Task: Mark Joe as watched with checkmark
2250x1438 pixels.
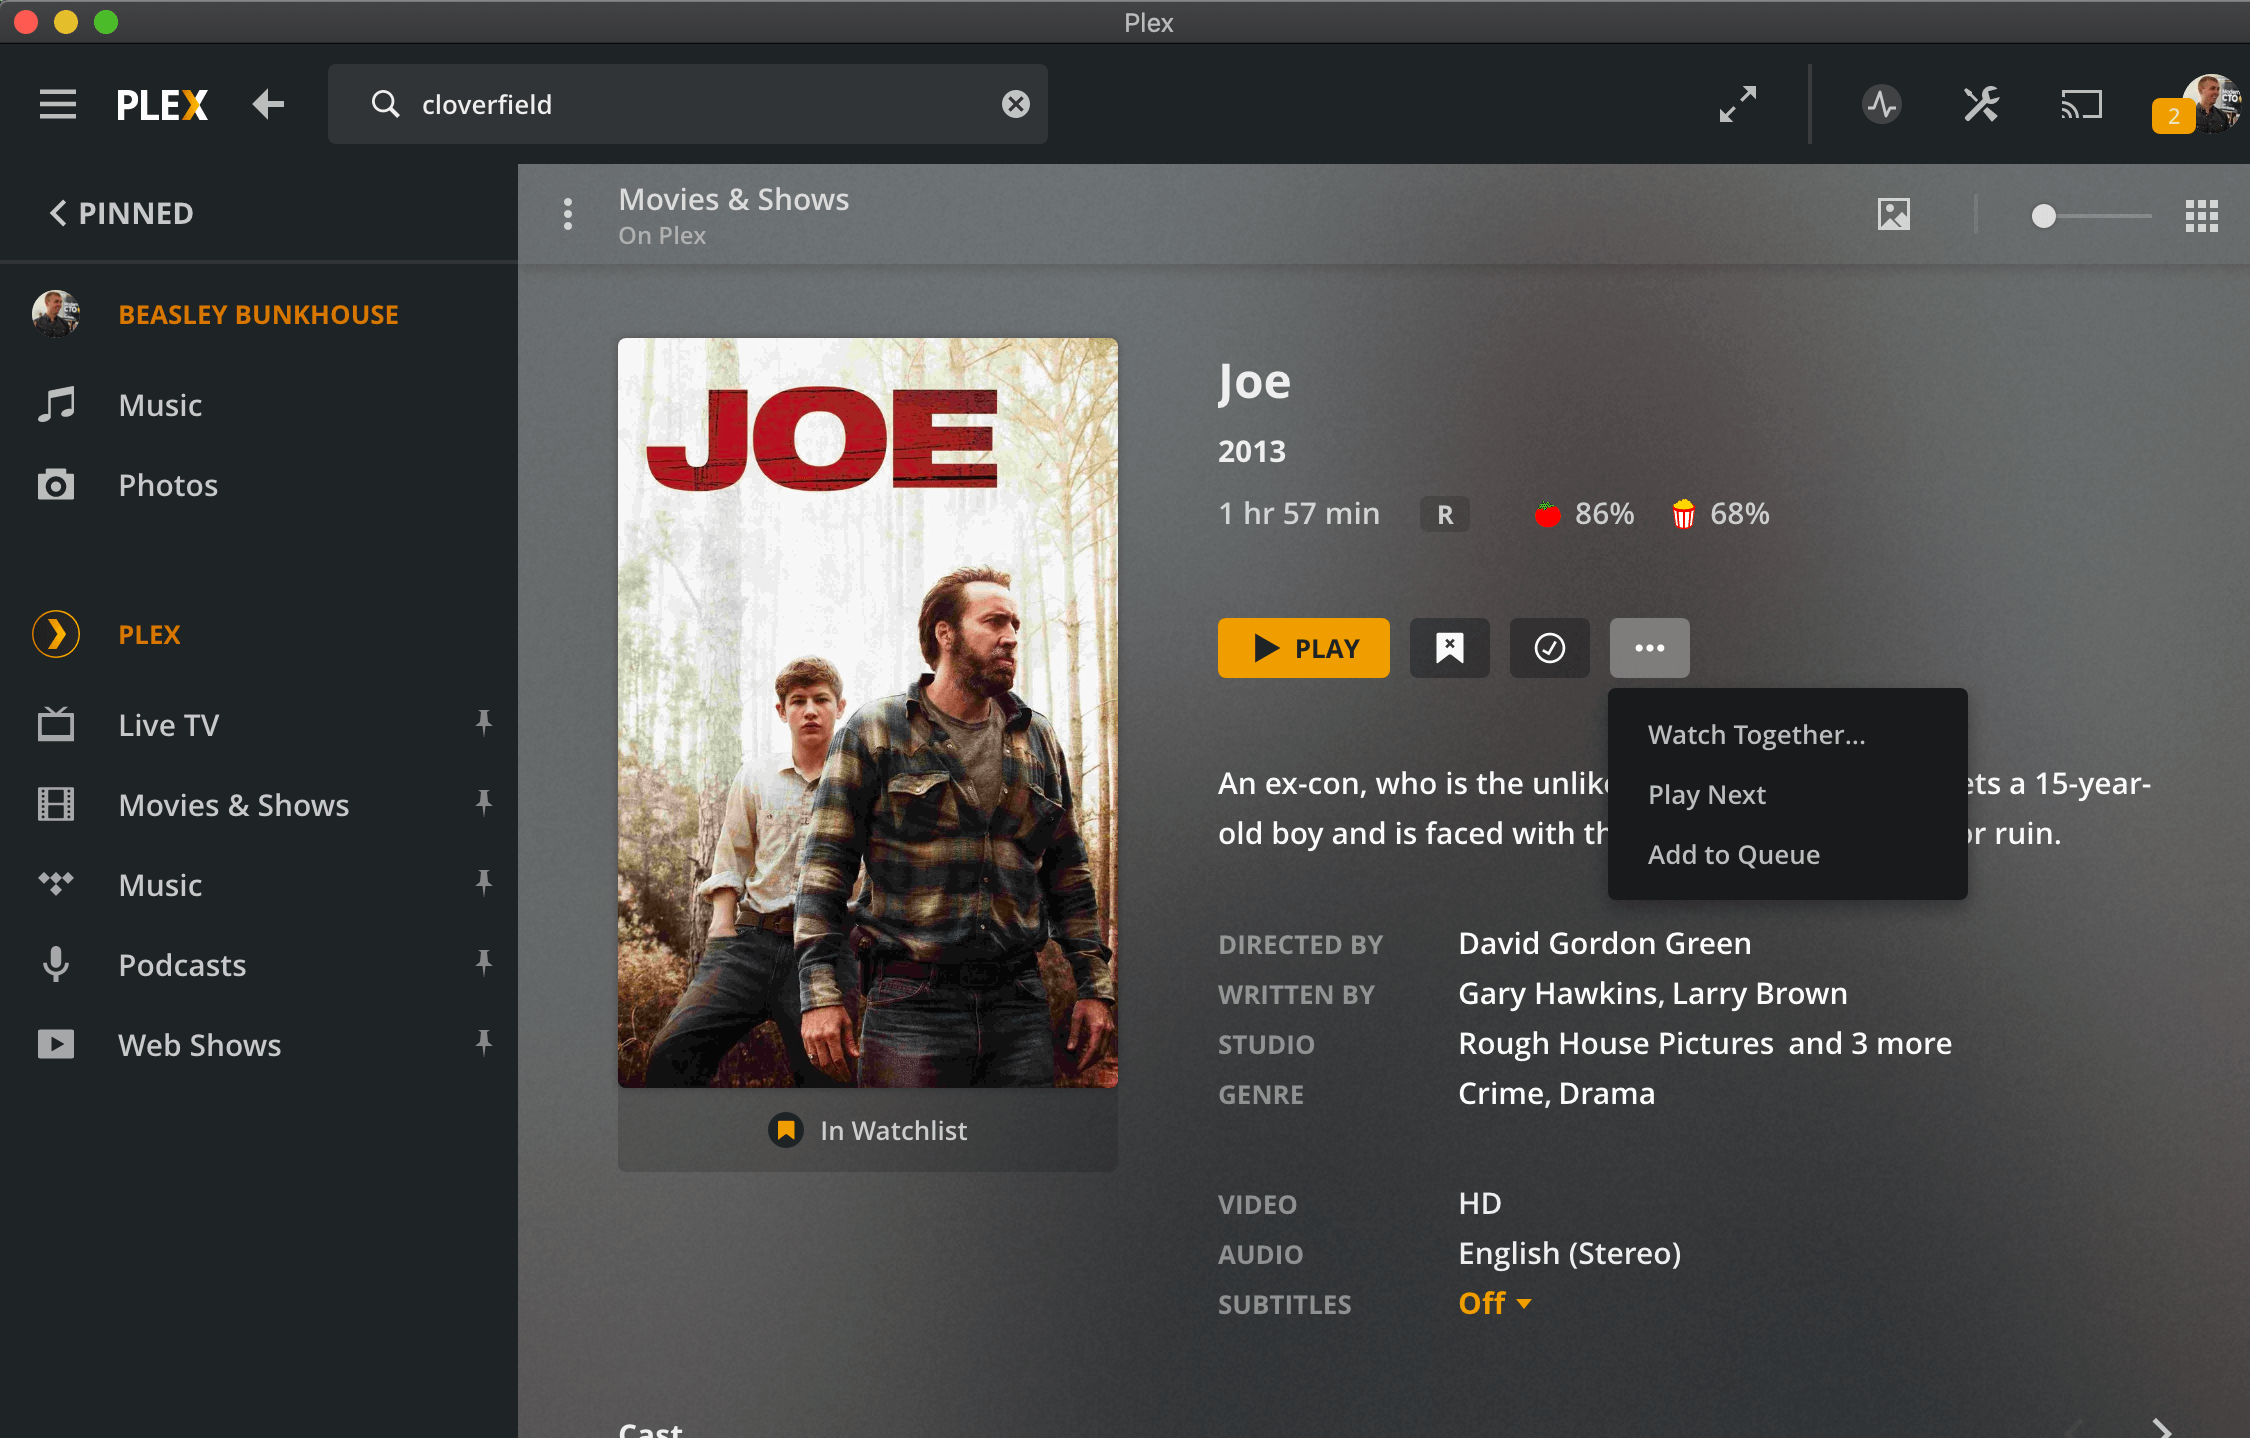Action: [1550, 648]
